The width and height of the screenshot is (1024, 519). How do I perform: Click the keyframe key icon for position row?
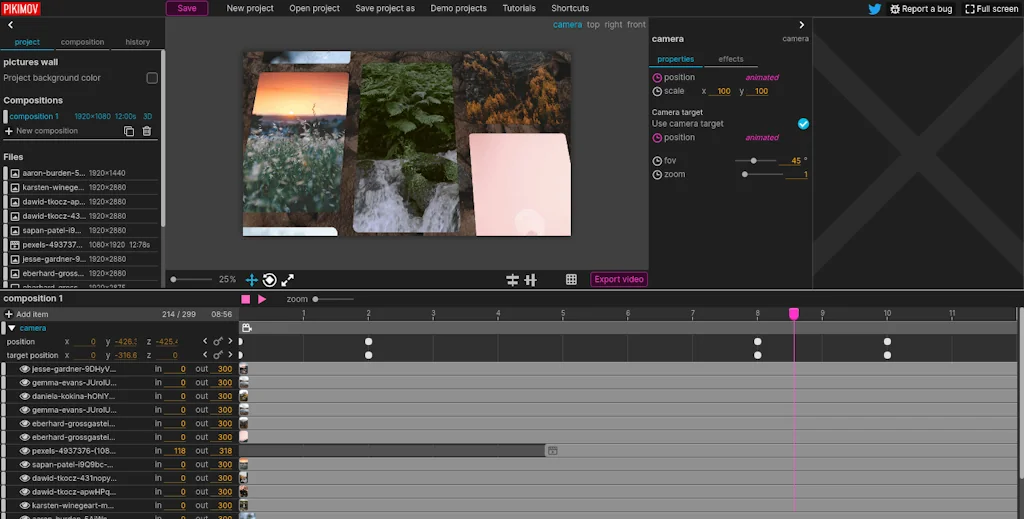coord(217,342)
